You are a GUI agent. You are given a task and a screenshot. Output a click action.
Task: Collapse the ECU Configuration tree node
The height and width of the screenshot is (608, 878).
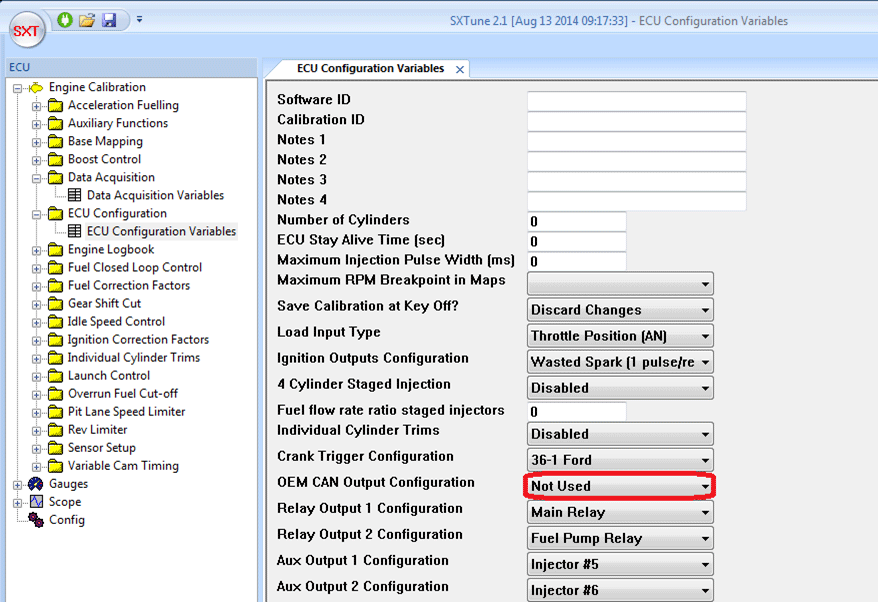coord(37,214)
